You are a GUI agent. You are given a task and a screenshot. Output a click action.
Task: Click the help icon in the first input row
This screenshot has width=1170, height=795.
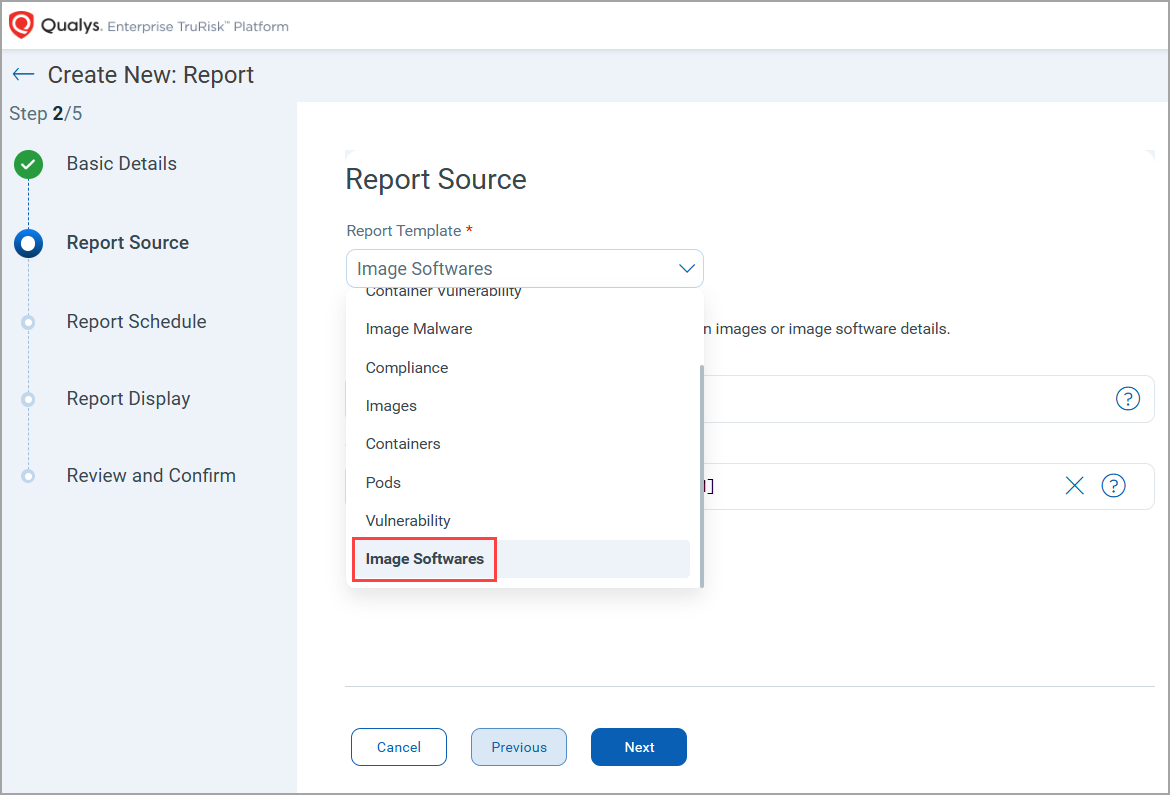click(1127, 399)
